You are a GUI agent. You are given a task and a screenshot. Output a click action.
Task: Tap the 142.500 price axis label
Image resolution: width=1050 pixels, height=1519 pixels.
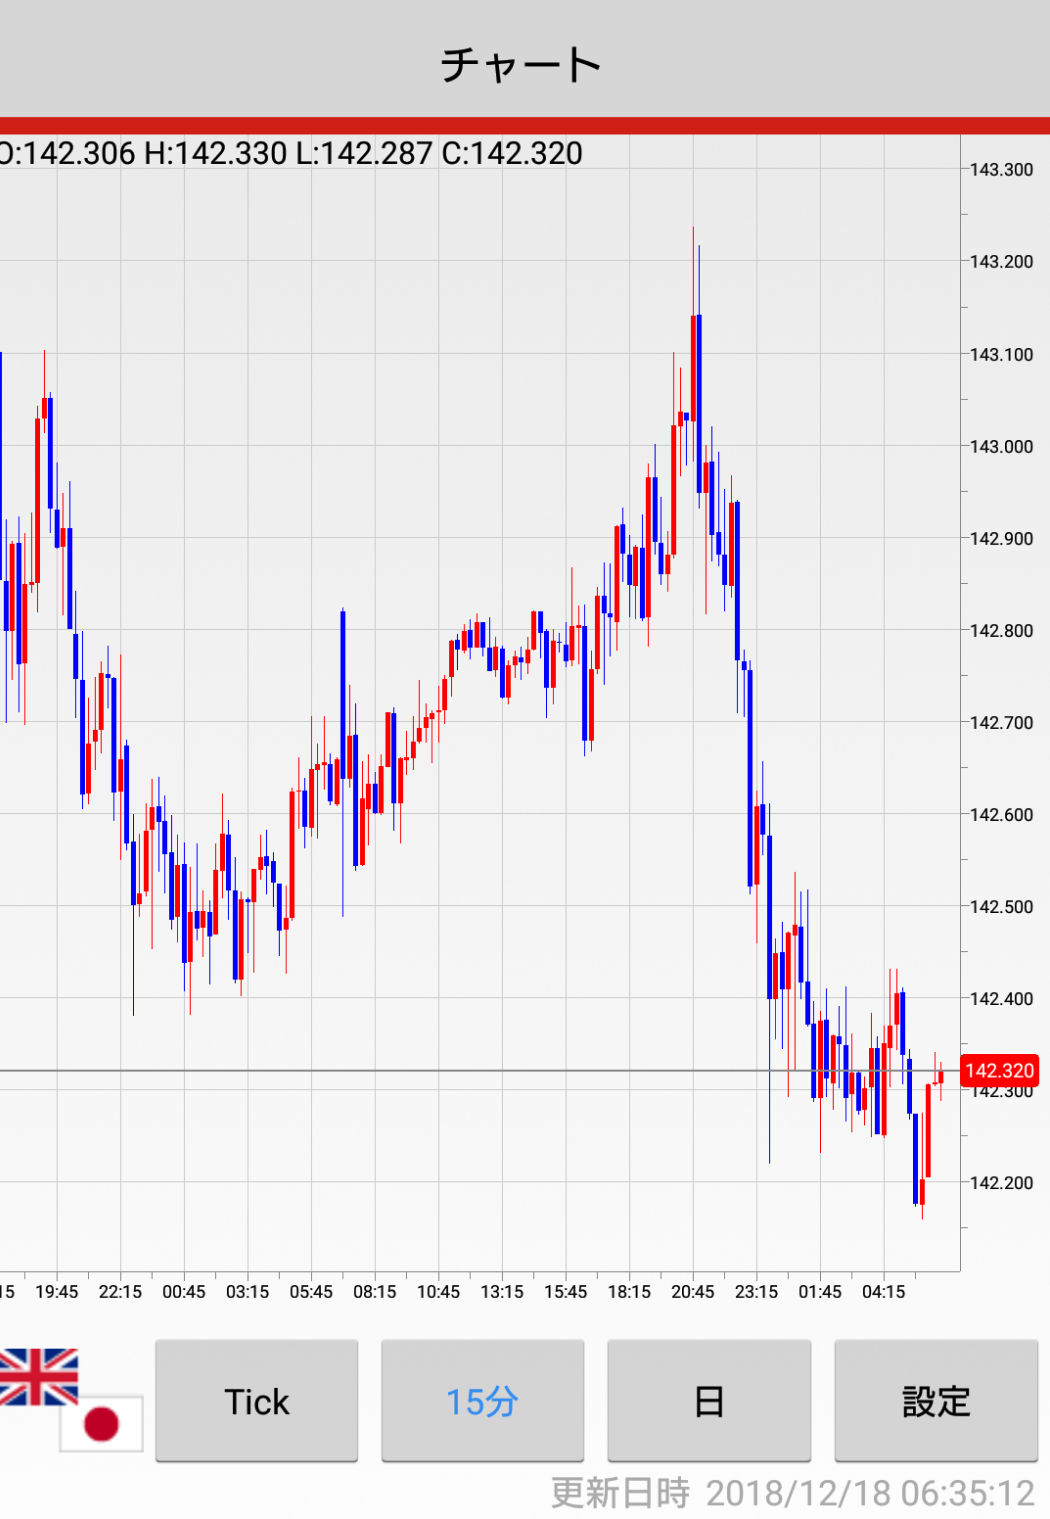(x=1001, y=907)
